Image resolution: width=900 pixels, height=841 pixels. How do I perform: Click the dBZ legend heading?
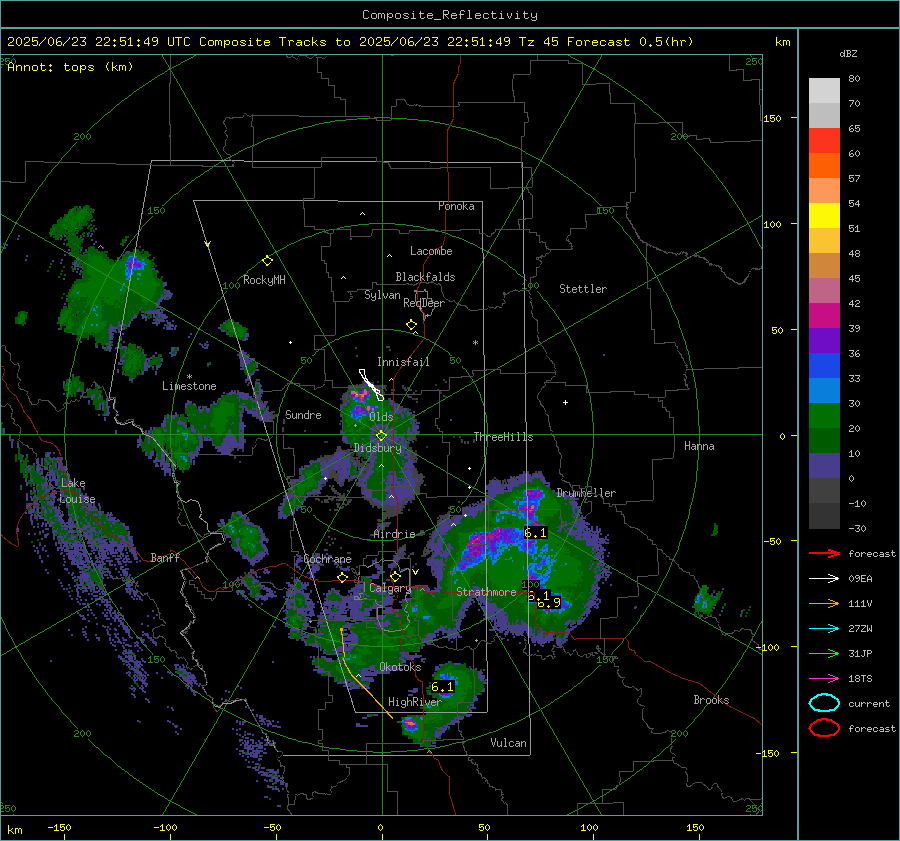(848, 53)
